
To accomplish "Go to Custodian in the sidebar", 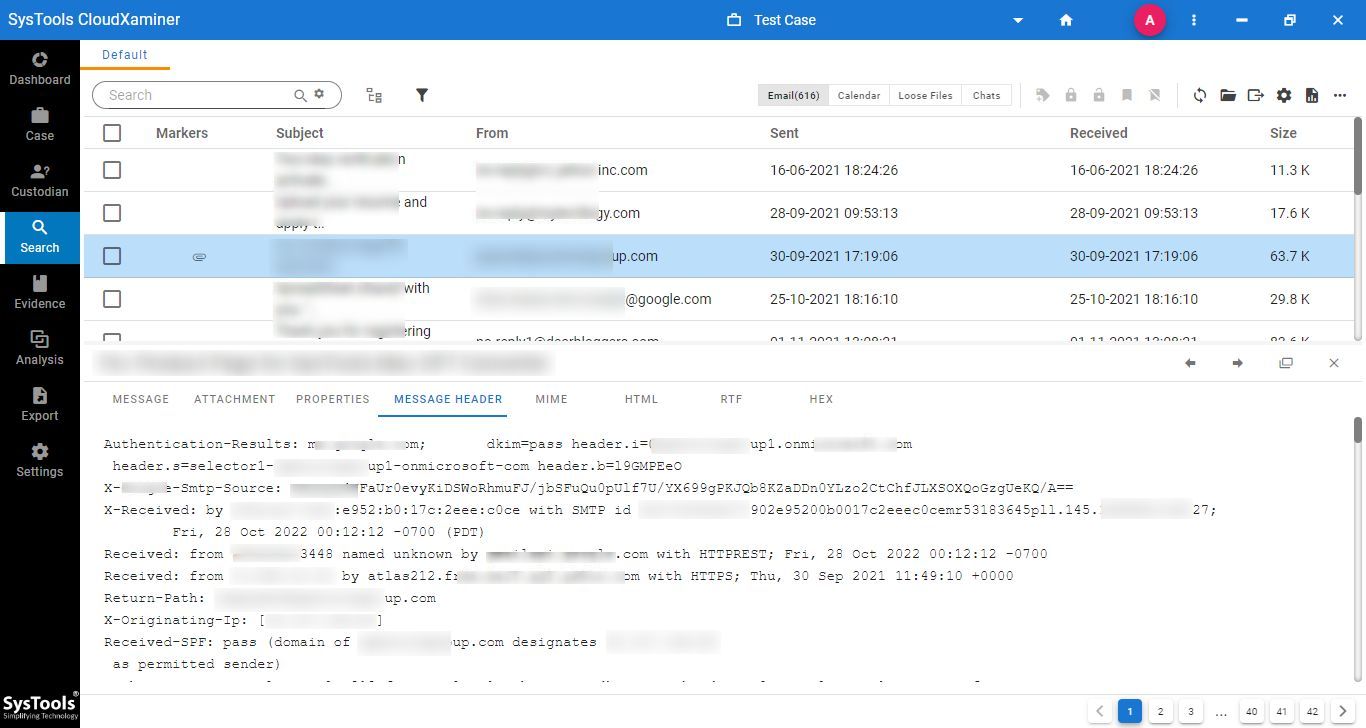I will [x=40, y=180].
